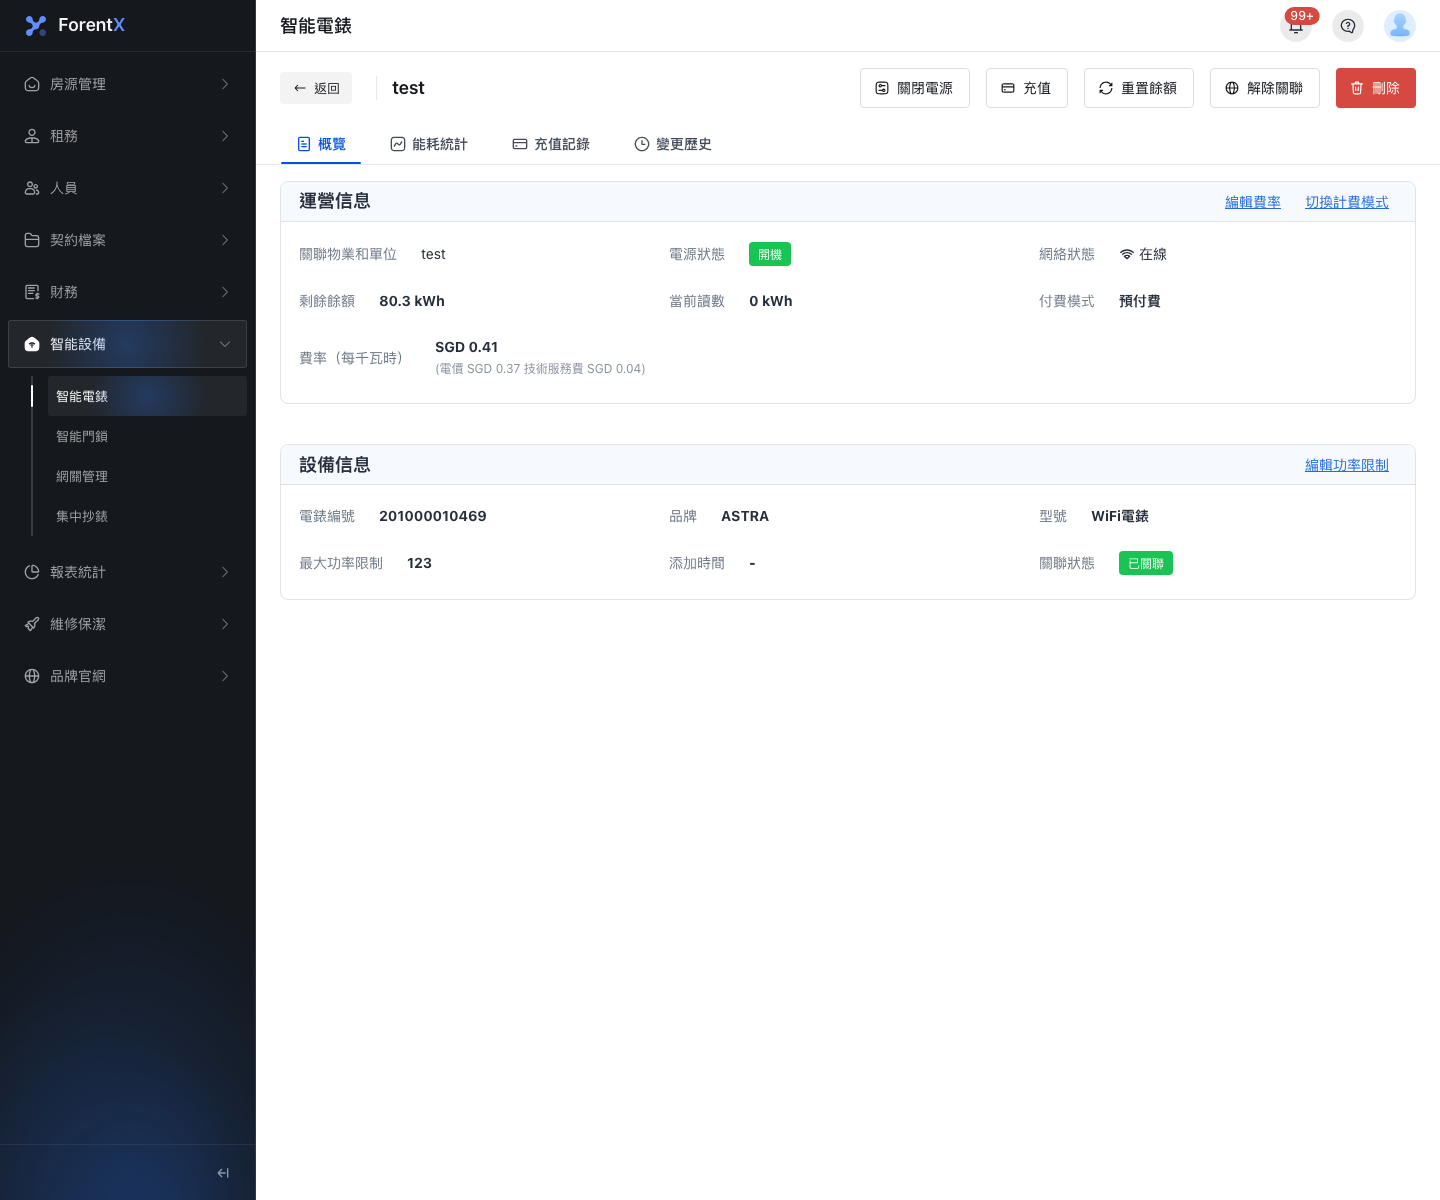
Task: Click the 報表統計 pie chart icon
Action: [x=32, y=572]
